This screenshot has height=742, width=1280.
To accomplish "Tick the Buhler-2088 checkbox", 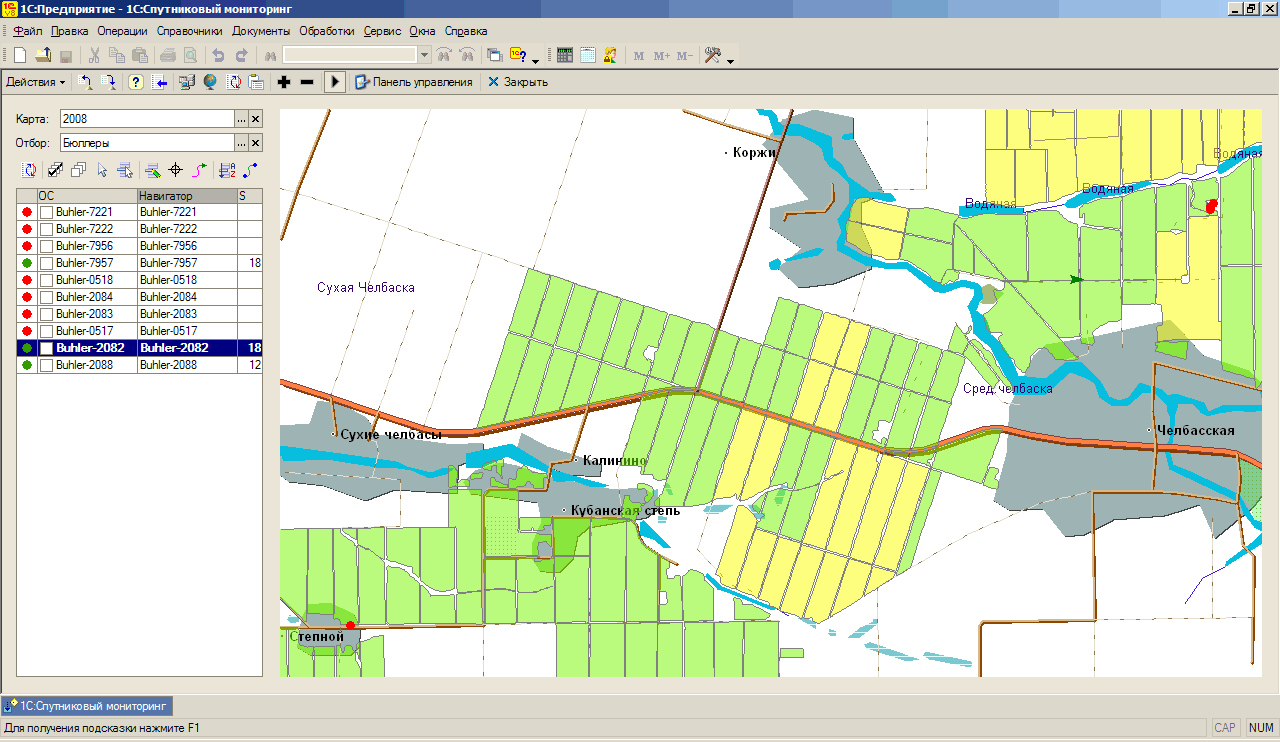I will pyautogui.click(x=46, y=365).
